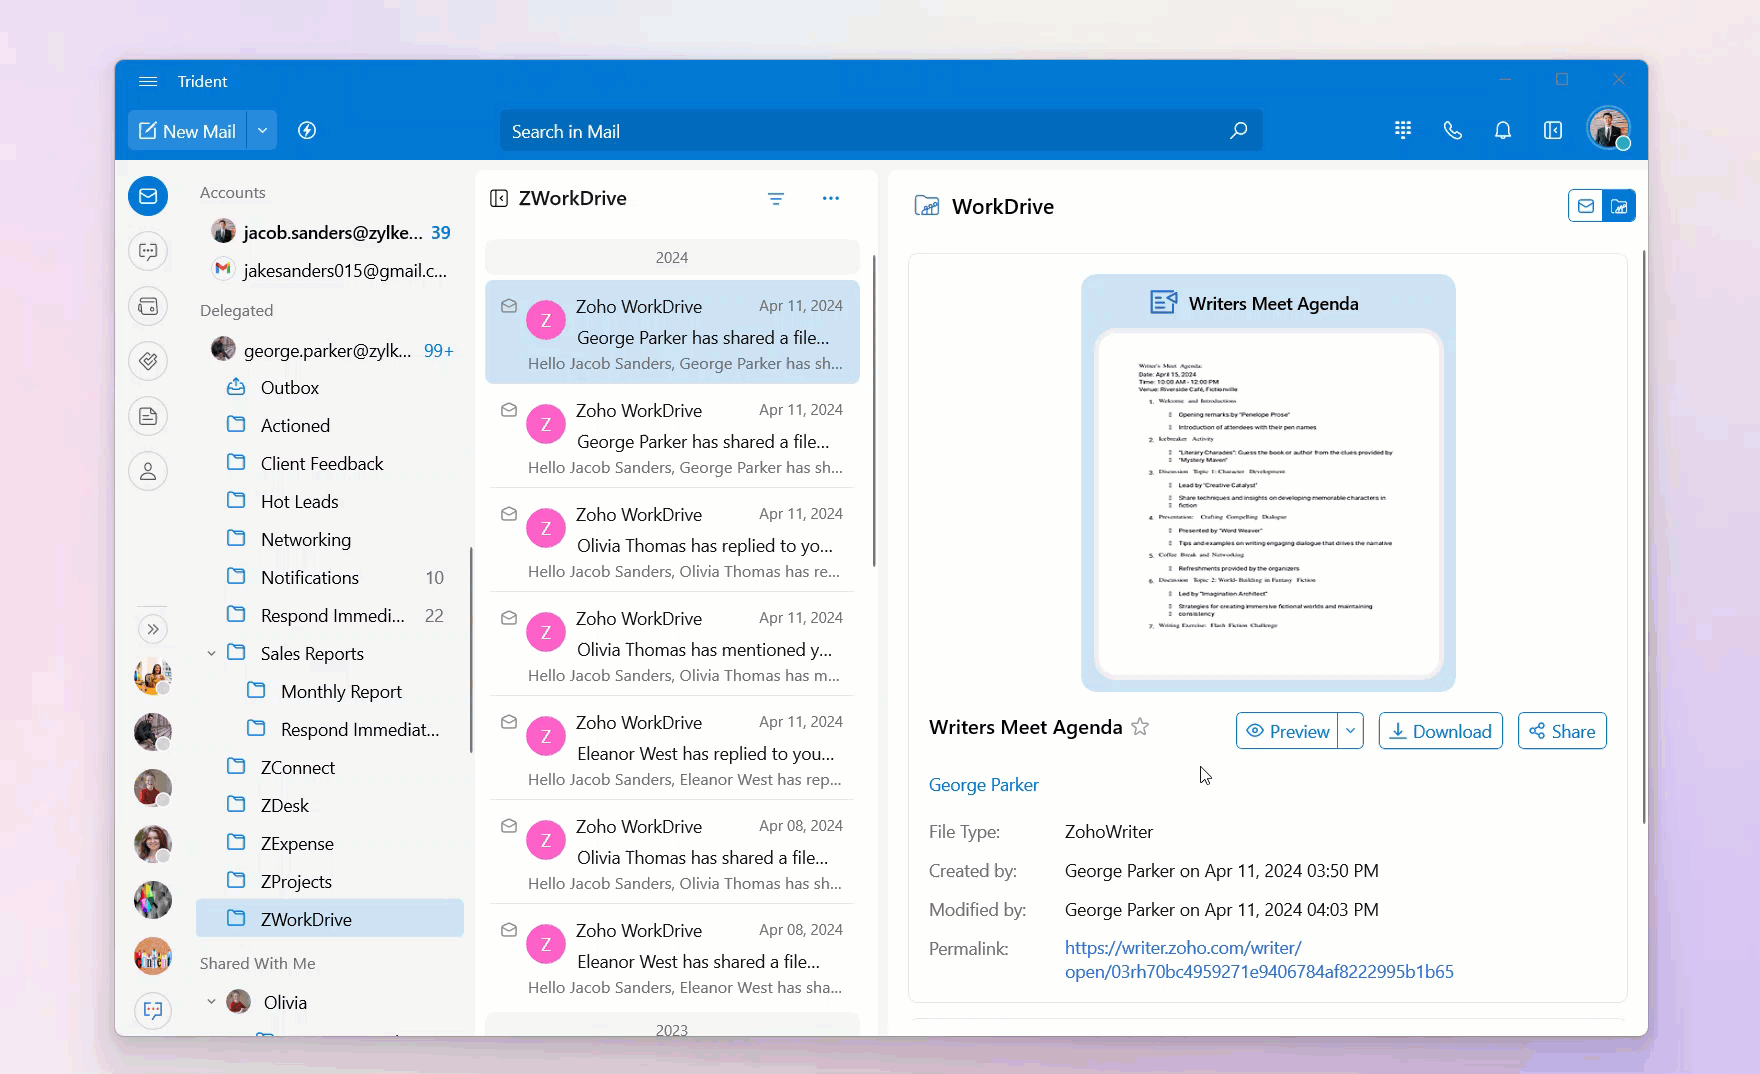
Task: Open the Monthly Report subfolder
Action: [x=330, y=691]
